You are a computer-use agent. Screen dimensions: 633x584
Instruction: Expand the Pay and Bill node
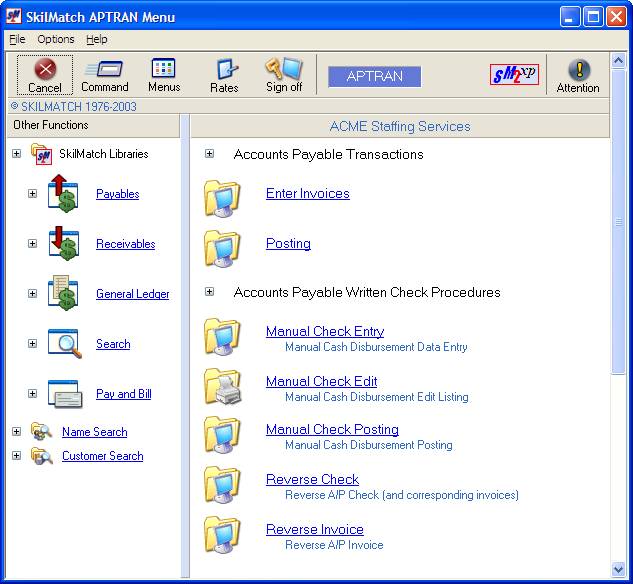(32, 394)
